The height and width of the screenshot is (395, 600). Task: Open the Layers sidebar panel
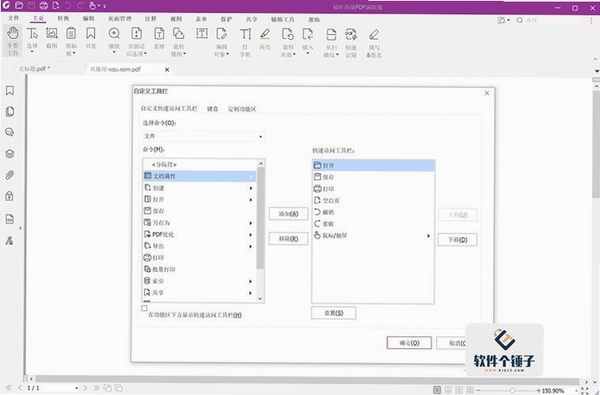point(10,154)
